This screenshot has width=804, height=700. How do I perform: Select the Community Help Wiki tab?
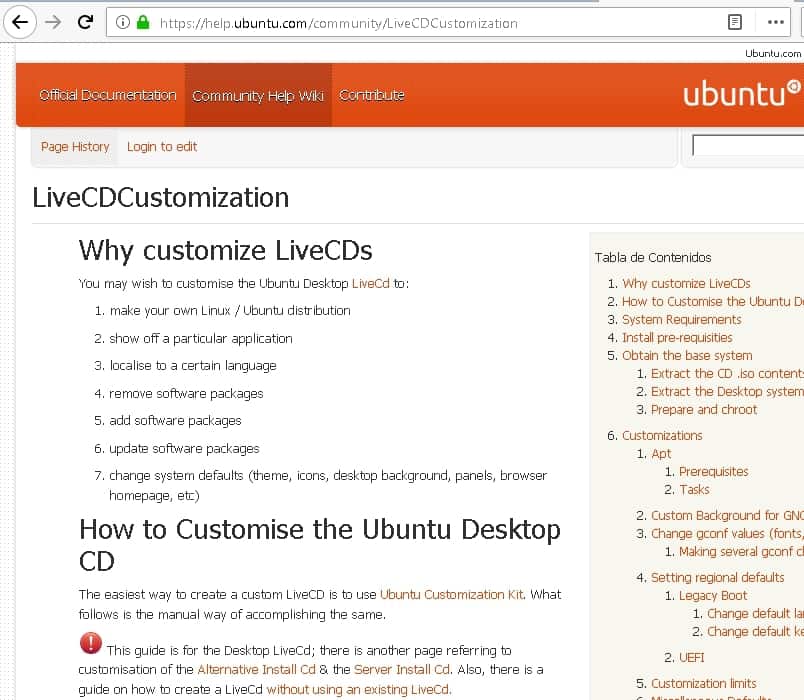click(258, 95)
